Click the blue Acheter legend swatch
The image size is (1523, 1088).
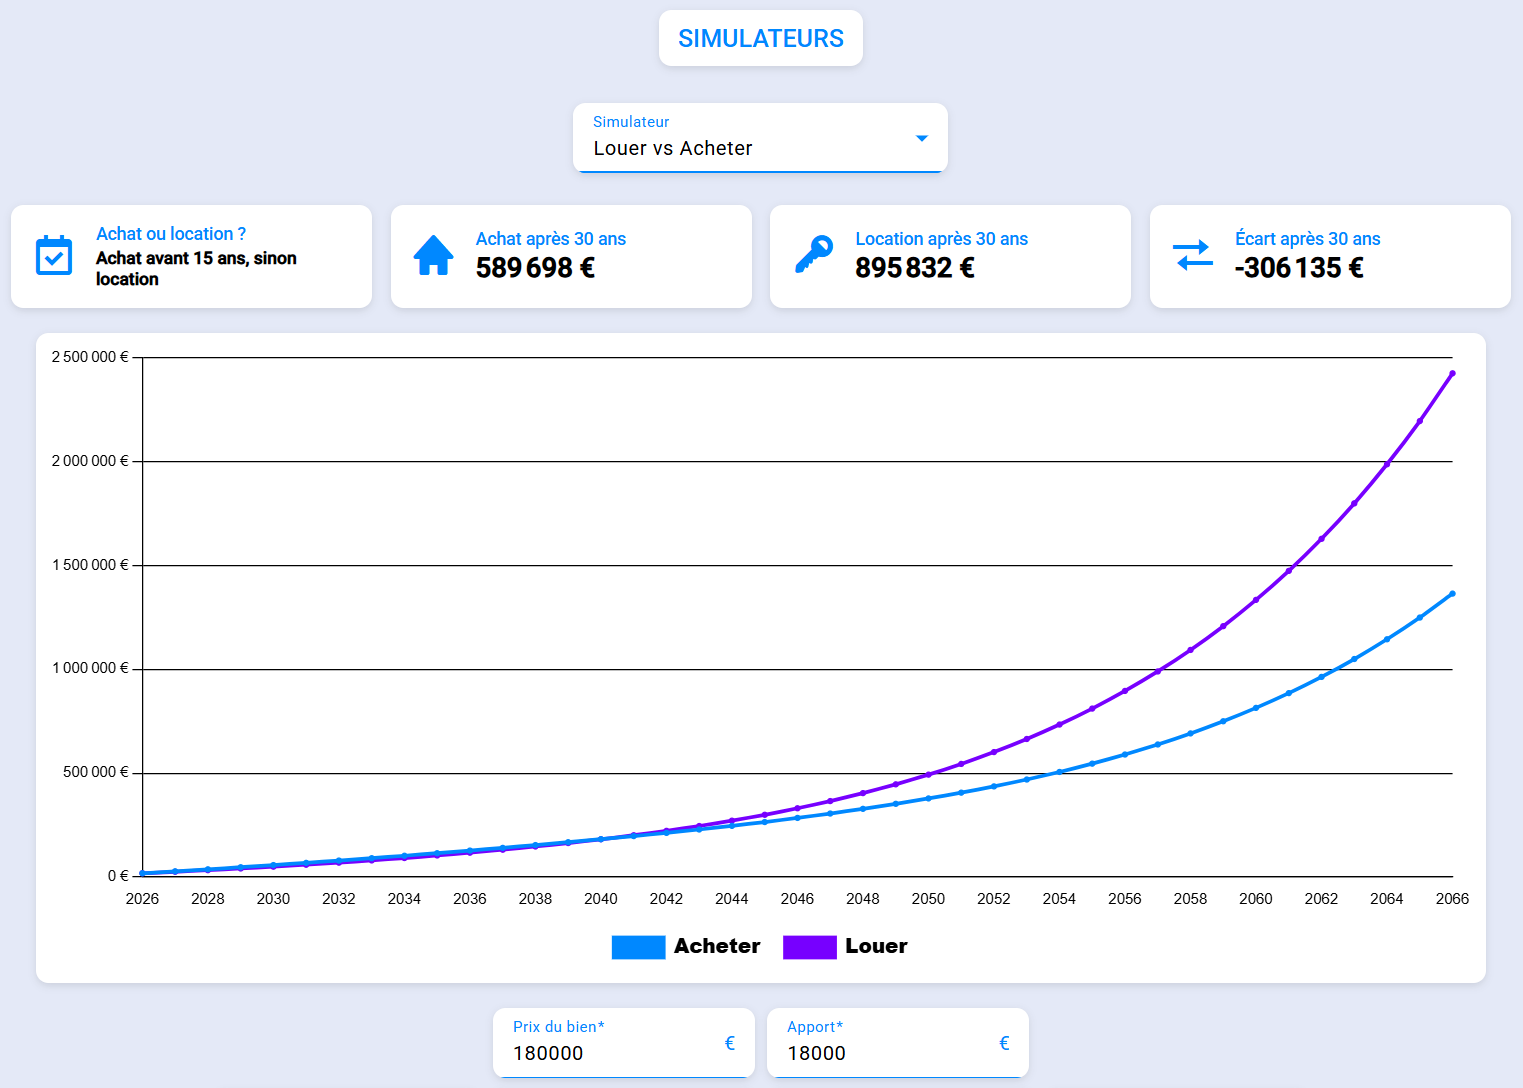pyautogui.click(x=638, y=947)
